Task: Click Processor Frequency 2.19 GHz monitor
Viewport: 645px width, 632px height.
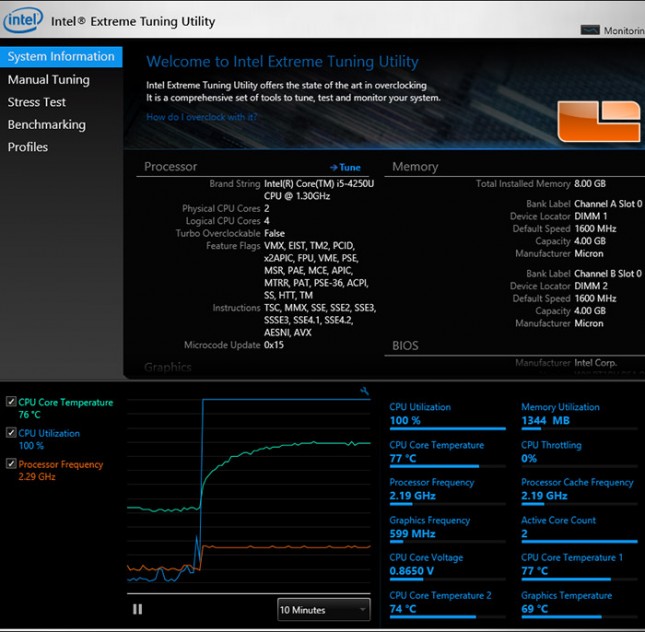Action: pos(448,491)
